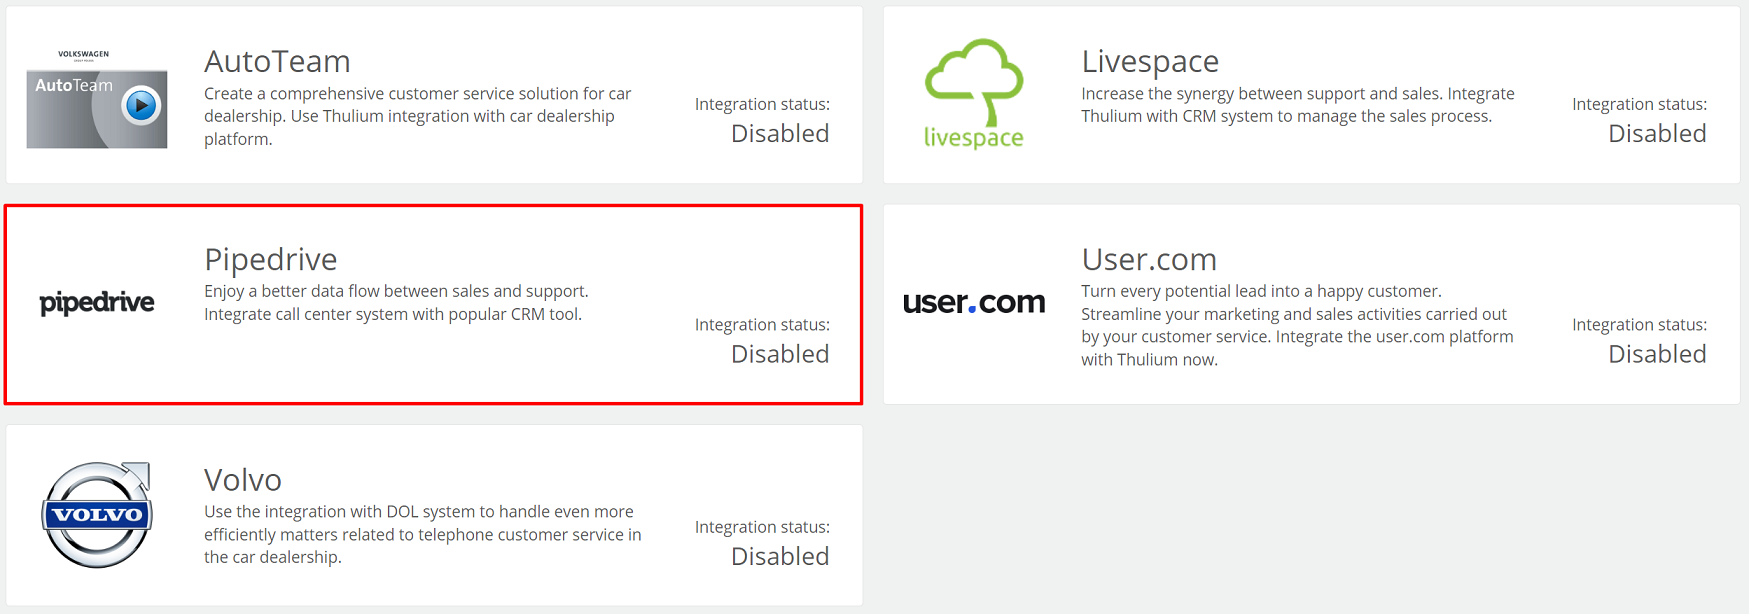The image size is (1749, 614).
Task: Click 'Integration status:' label on User.com card
Action: (1639, 325)
